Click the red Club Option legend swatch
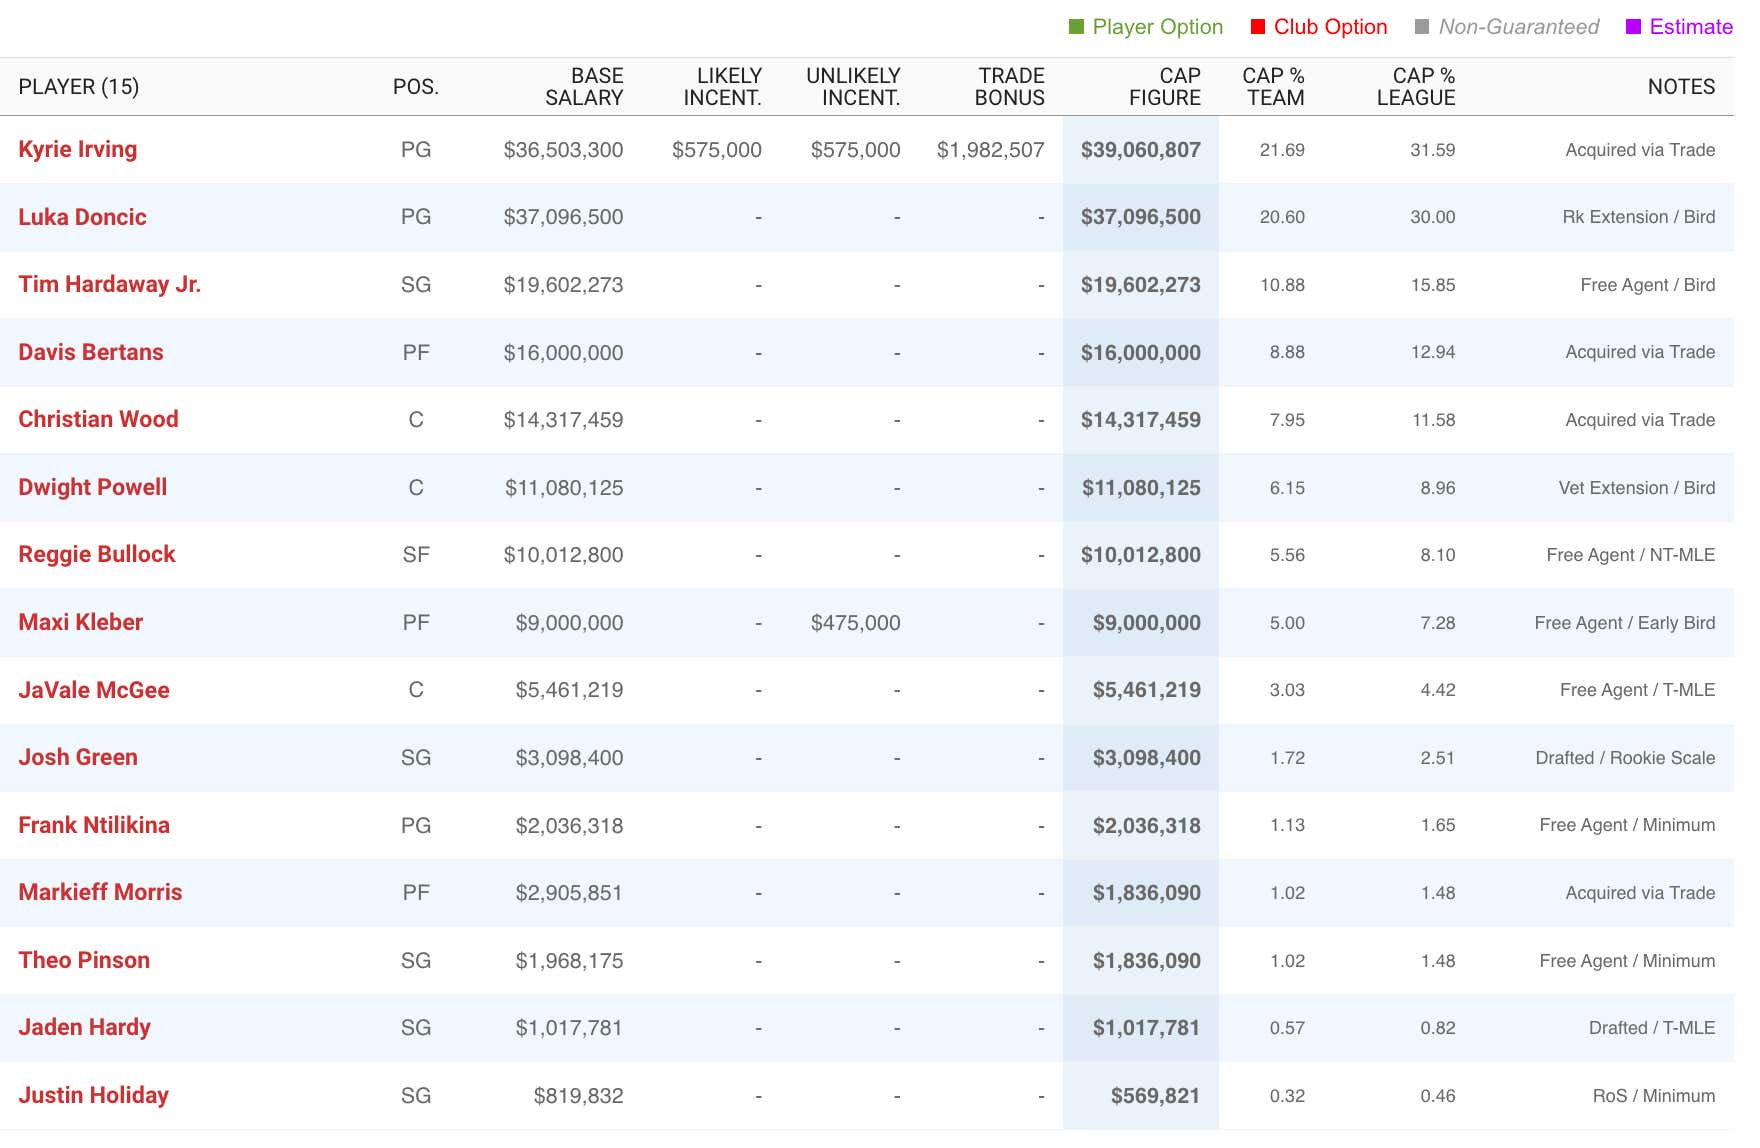This screenshot has width=1760, height=1148. click(x=1258, y=27)
